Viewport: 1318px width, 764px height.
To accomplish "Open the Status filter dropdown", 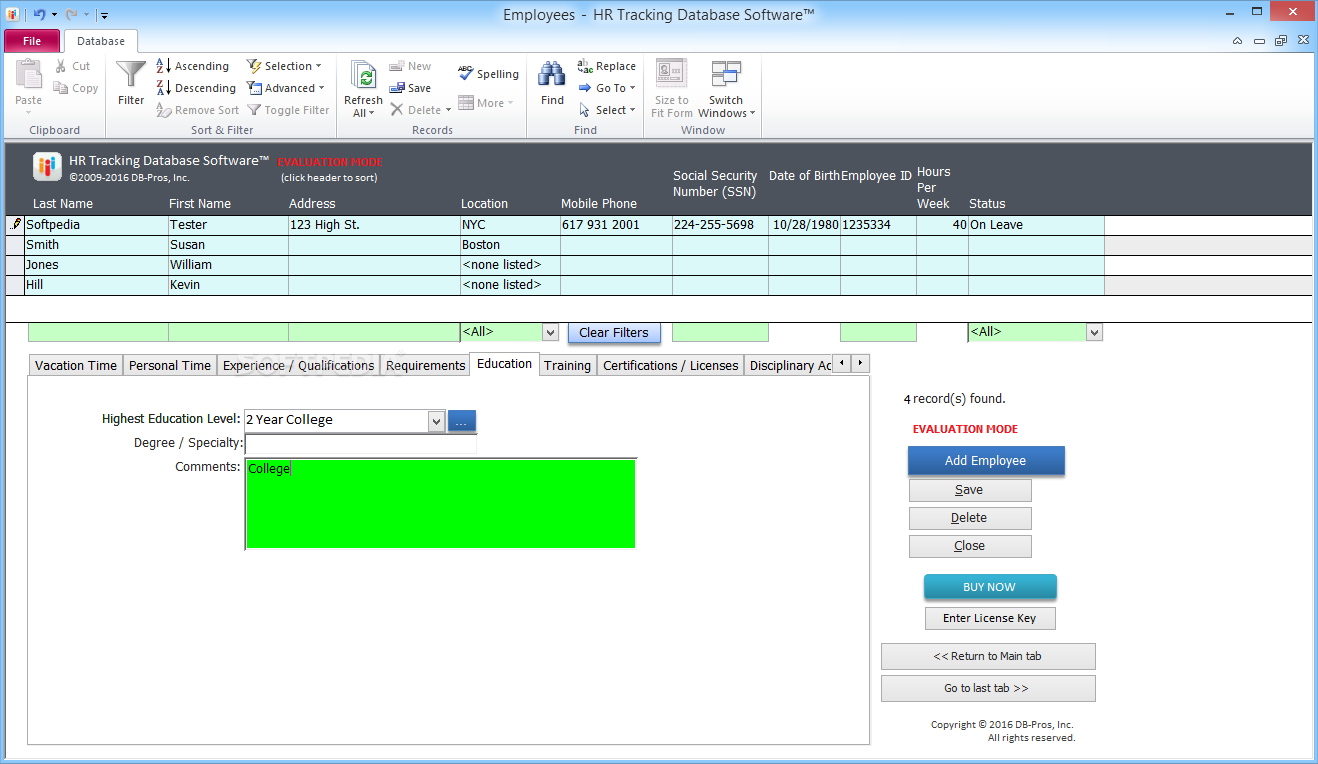I will 1094,332.
